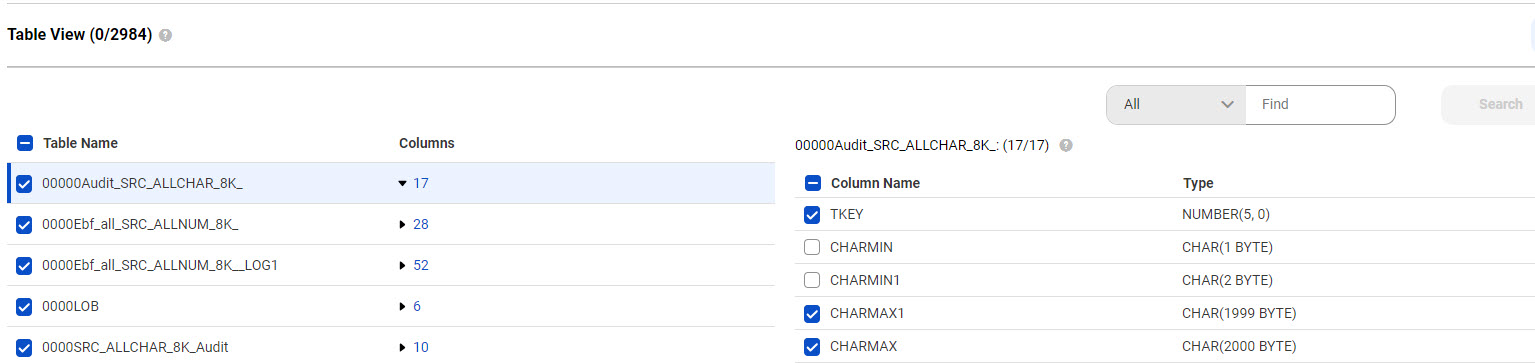This screenshot has height=363, width=1535.
Task: Click the help icon beside Table View
Action: point(165,35)
